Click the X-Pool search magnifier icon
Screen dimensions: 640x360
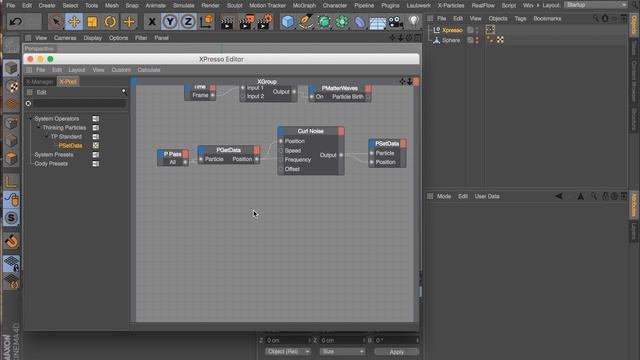124,92
